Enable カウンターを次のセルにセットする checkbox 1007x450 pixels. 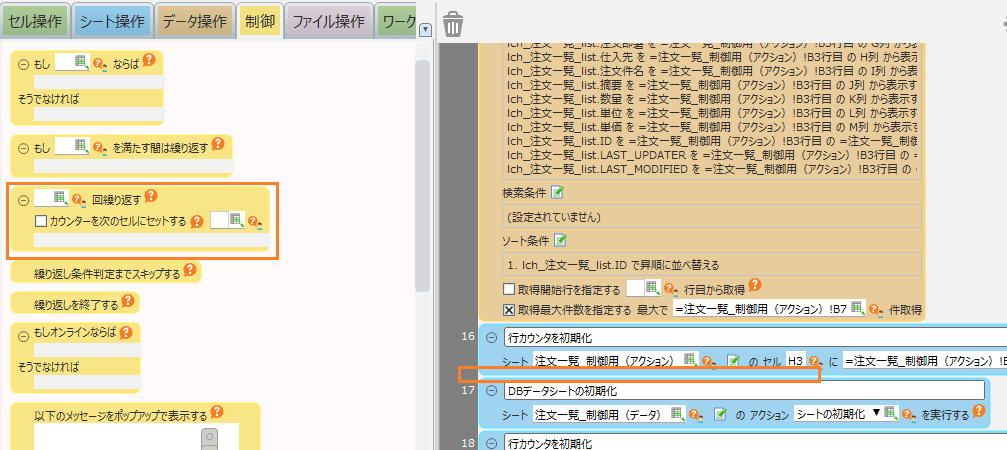40,221
